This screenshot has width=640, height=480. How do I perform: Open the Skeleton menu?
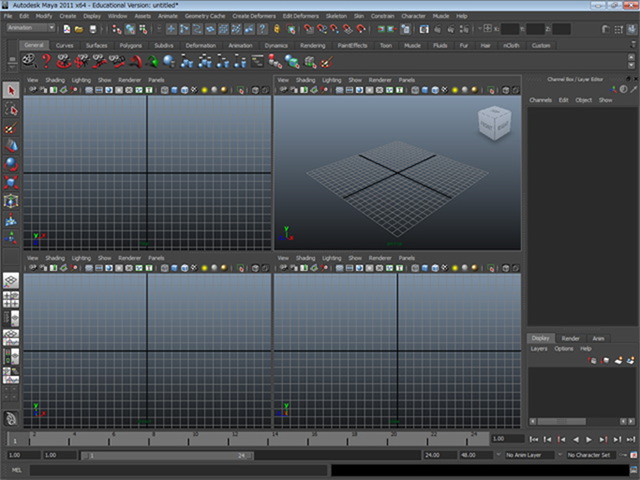[x=336, y=16]
